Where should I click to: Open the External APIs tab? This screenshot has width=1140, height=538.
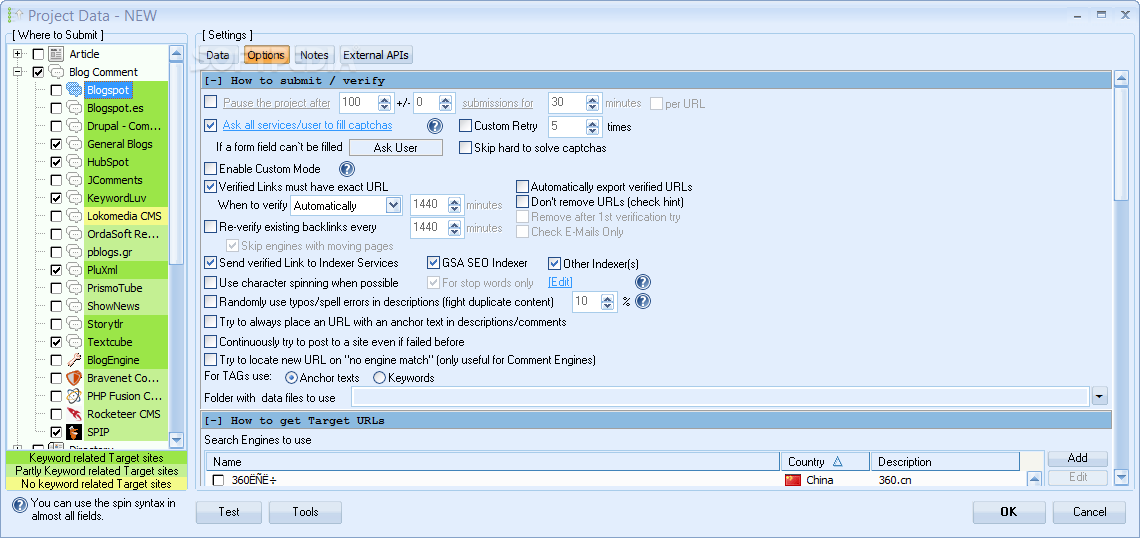pyautogui.click(x=376, y=55)
